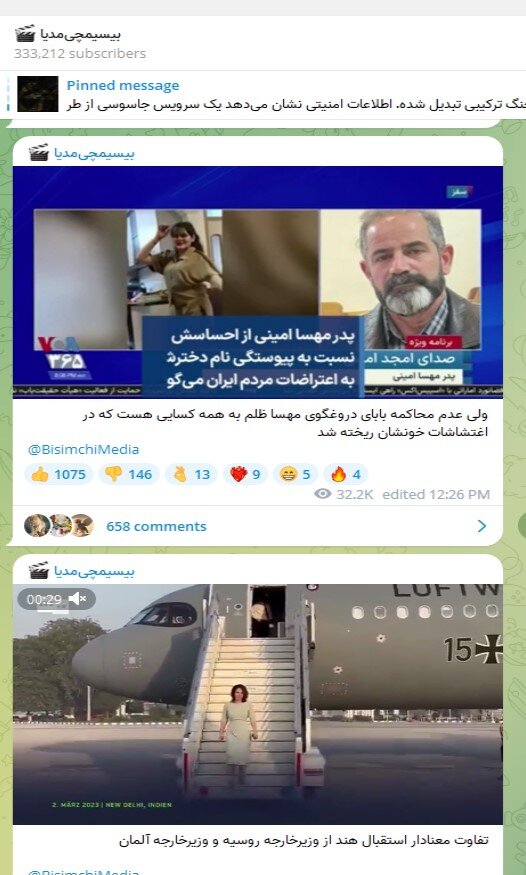Open the VOA Mahsa Amini news image
This screenshot has height=875, width=526.
(x=258, y=282)
